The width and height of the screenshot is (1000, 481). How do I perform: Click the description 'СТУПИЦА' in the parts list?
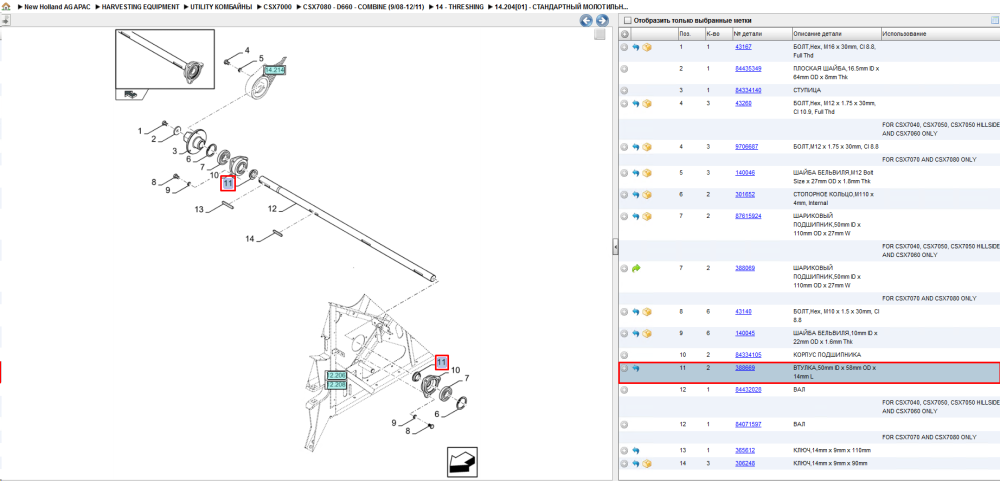pos(807,91)
